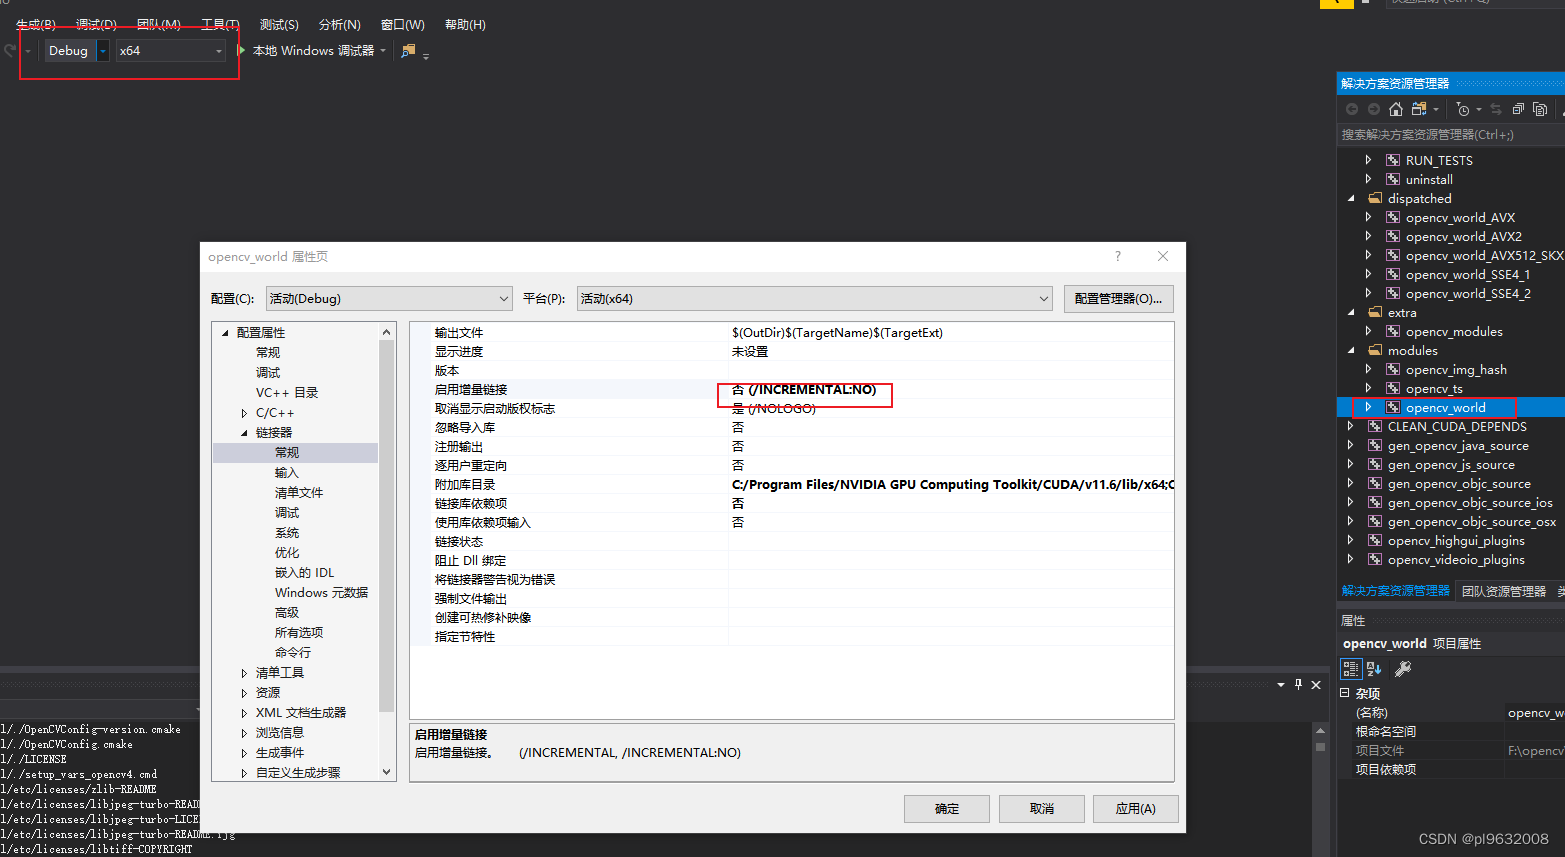1565x857 pixels.
Task: Select opencv_videoio_plugins project
Action: tap(1456, 559)
